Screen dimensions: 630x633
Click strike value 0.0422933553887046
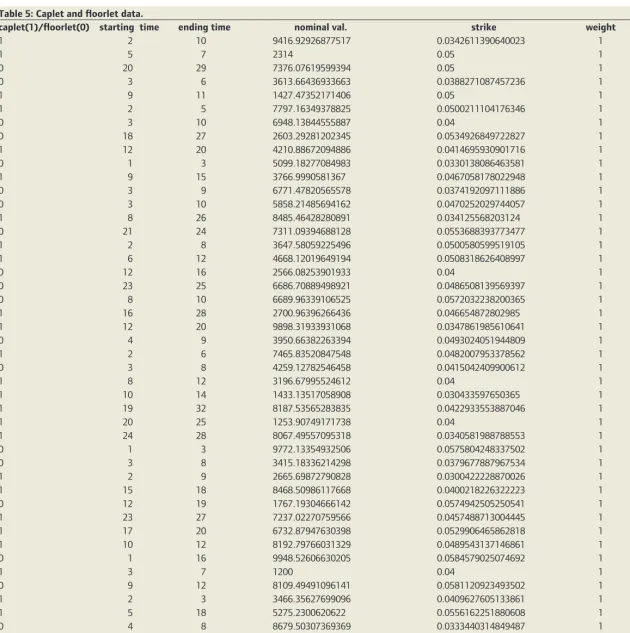coord(481,409)
